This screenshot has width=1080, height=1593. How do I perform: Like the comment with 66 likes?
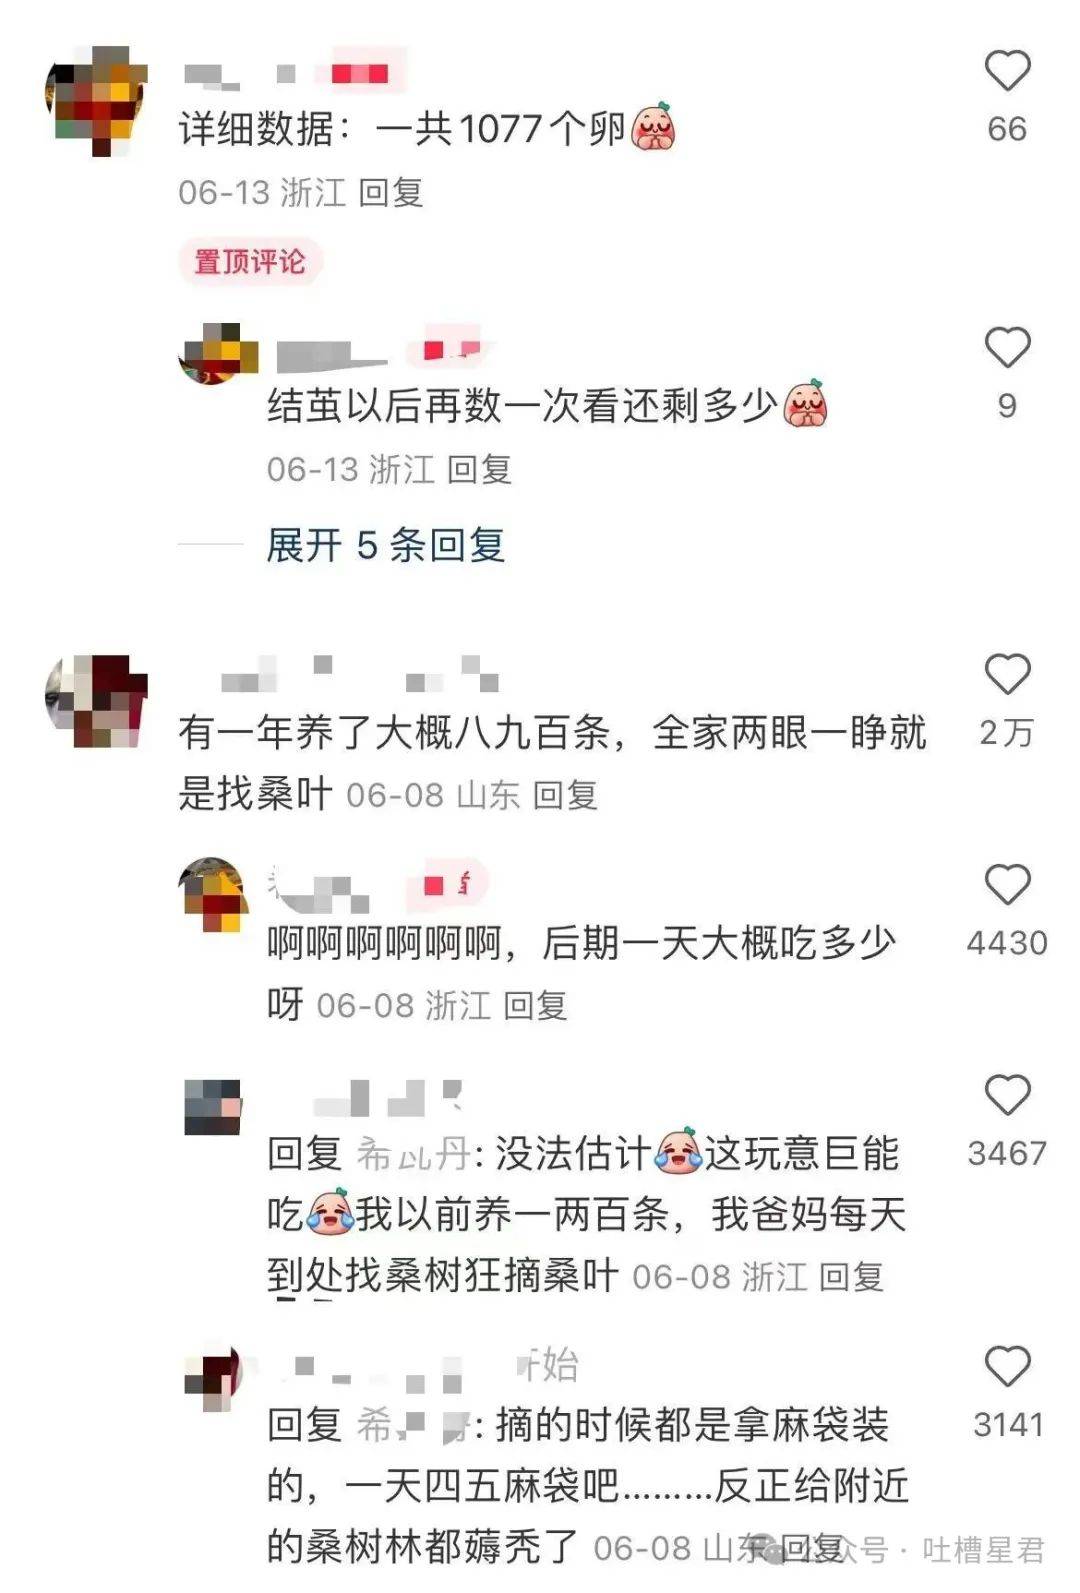pyautogui.click(x=1007, y=71)
